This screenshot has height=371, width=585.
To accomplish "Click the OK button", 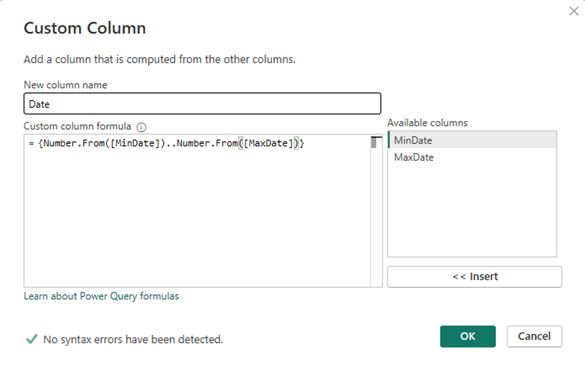I will click(x=467, y=336).
